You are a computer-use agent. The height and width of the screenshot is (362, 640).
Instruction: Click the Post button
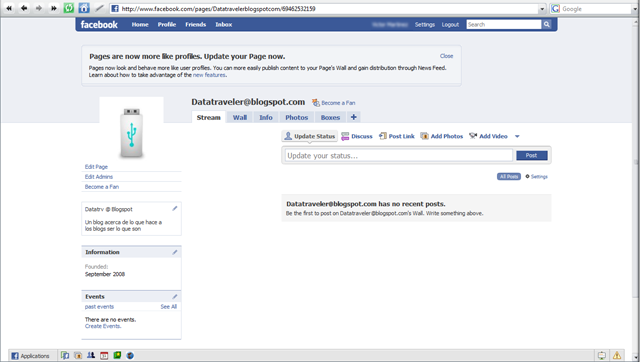click(x=531, y=155)
